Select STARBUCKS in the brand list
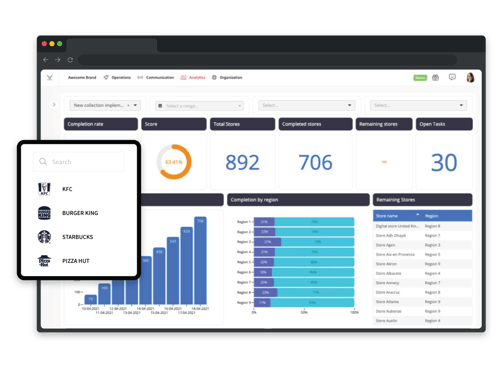 pos(77,237)
